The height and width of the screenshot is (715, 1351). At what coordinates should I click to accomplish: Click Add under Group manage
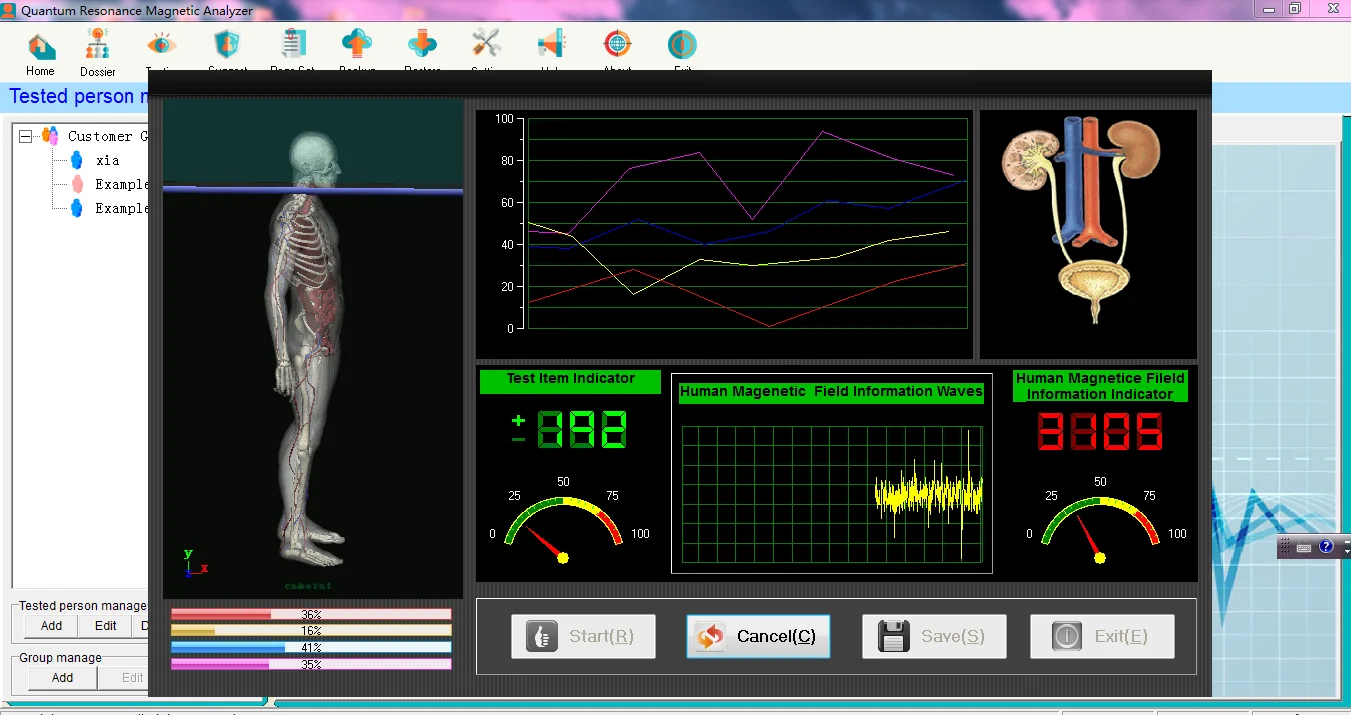(62, 678)
